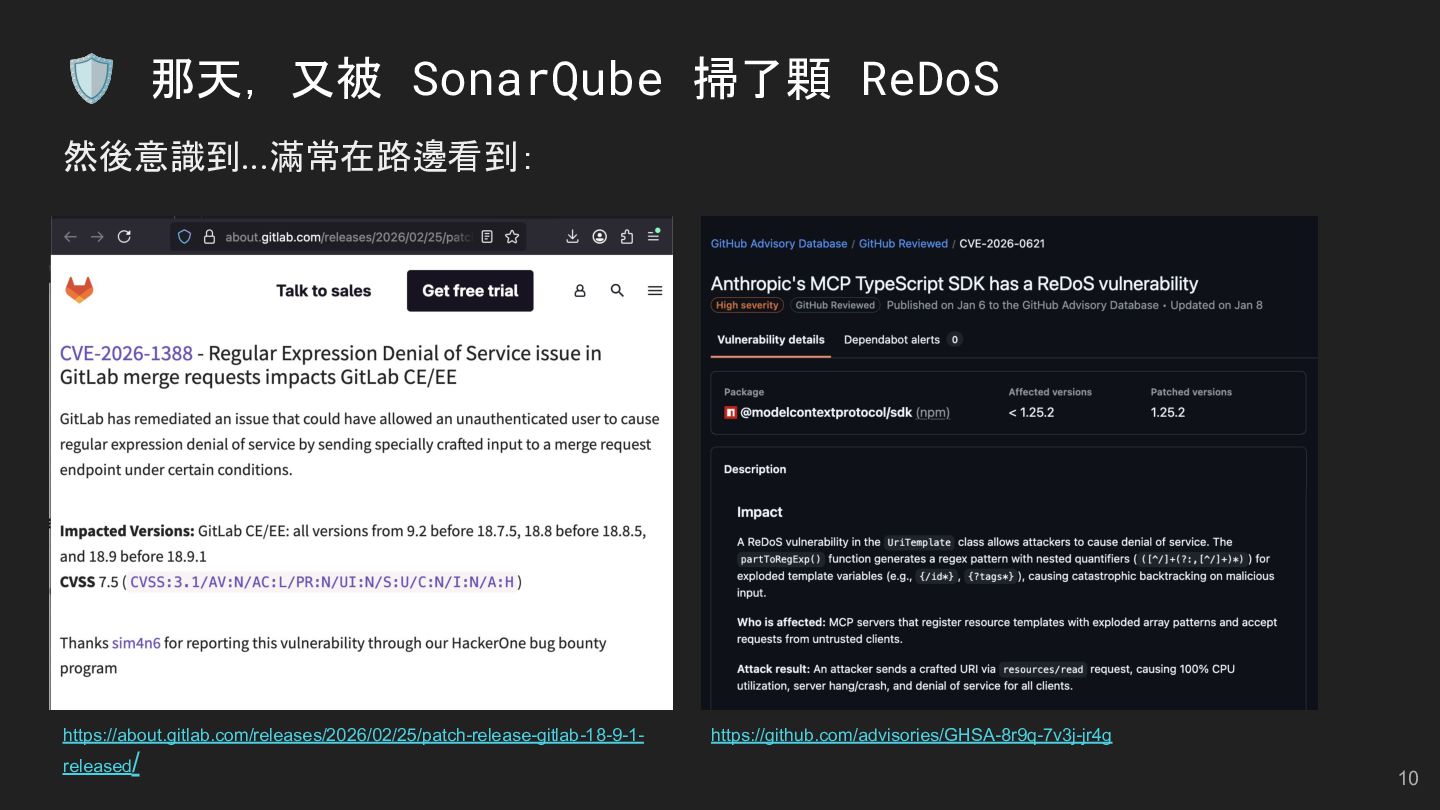The width and height of the screenshot is (1440, 810).
Task: Open the browser downloads icon
Action: 572,237
